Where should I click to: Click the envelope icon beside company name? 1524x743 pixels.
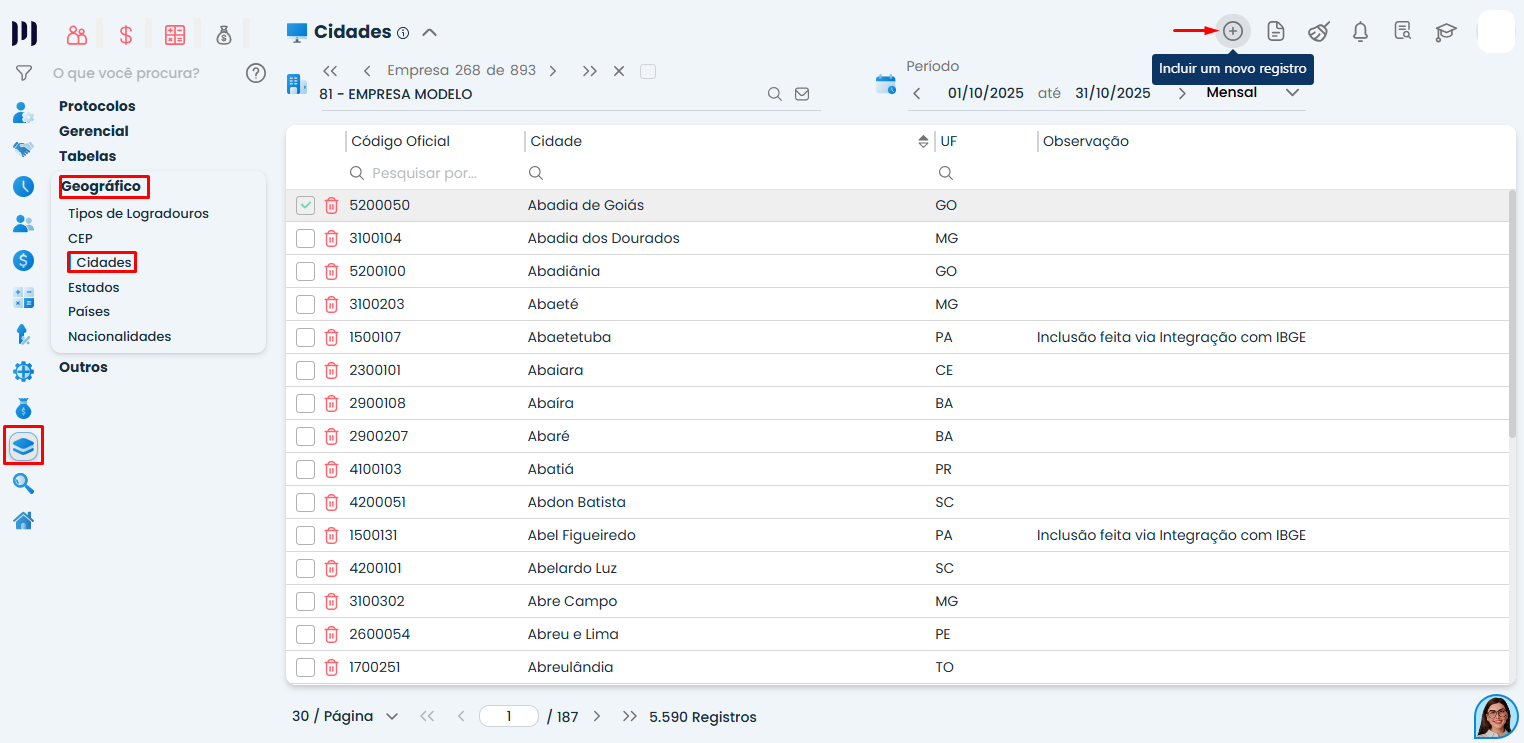(801, 94)
